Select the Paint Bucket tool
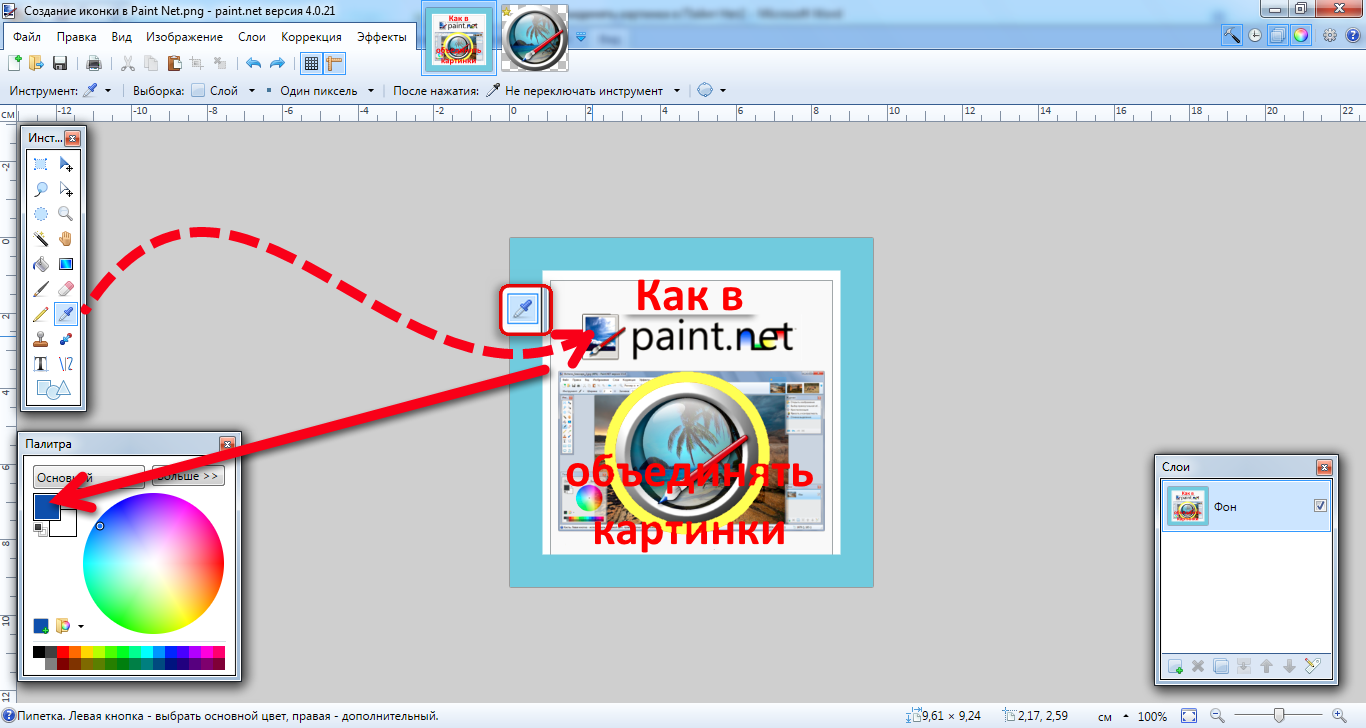This screenshot has width=1366, height=728. (x=41, y=264)
